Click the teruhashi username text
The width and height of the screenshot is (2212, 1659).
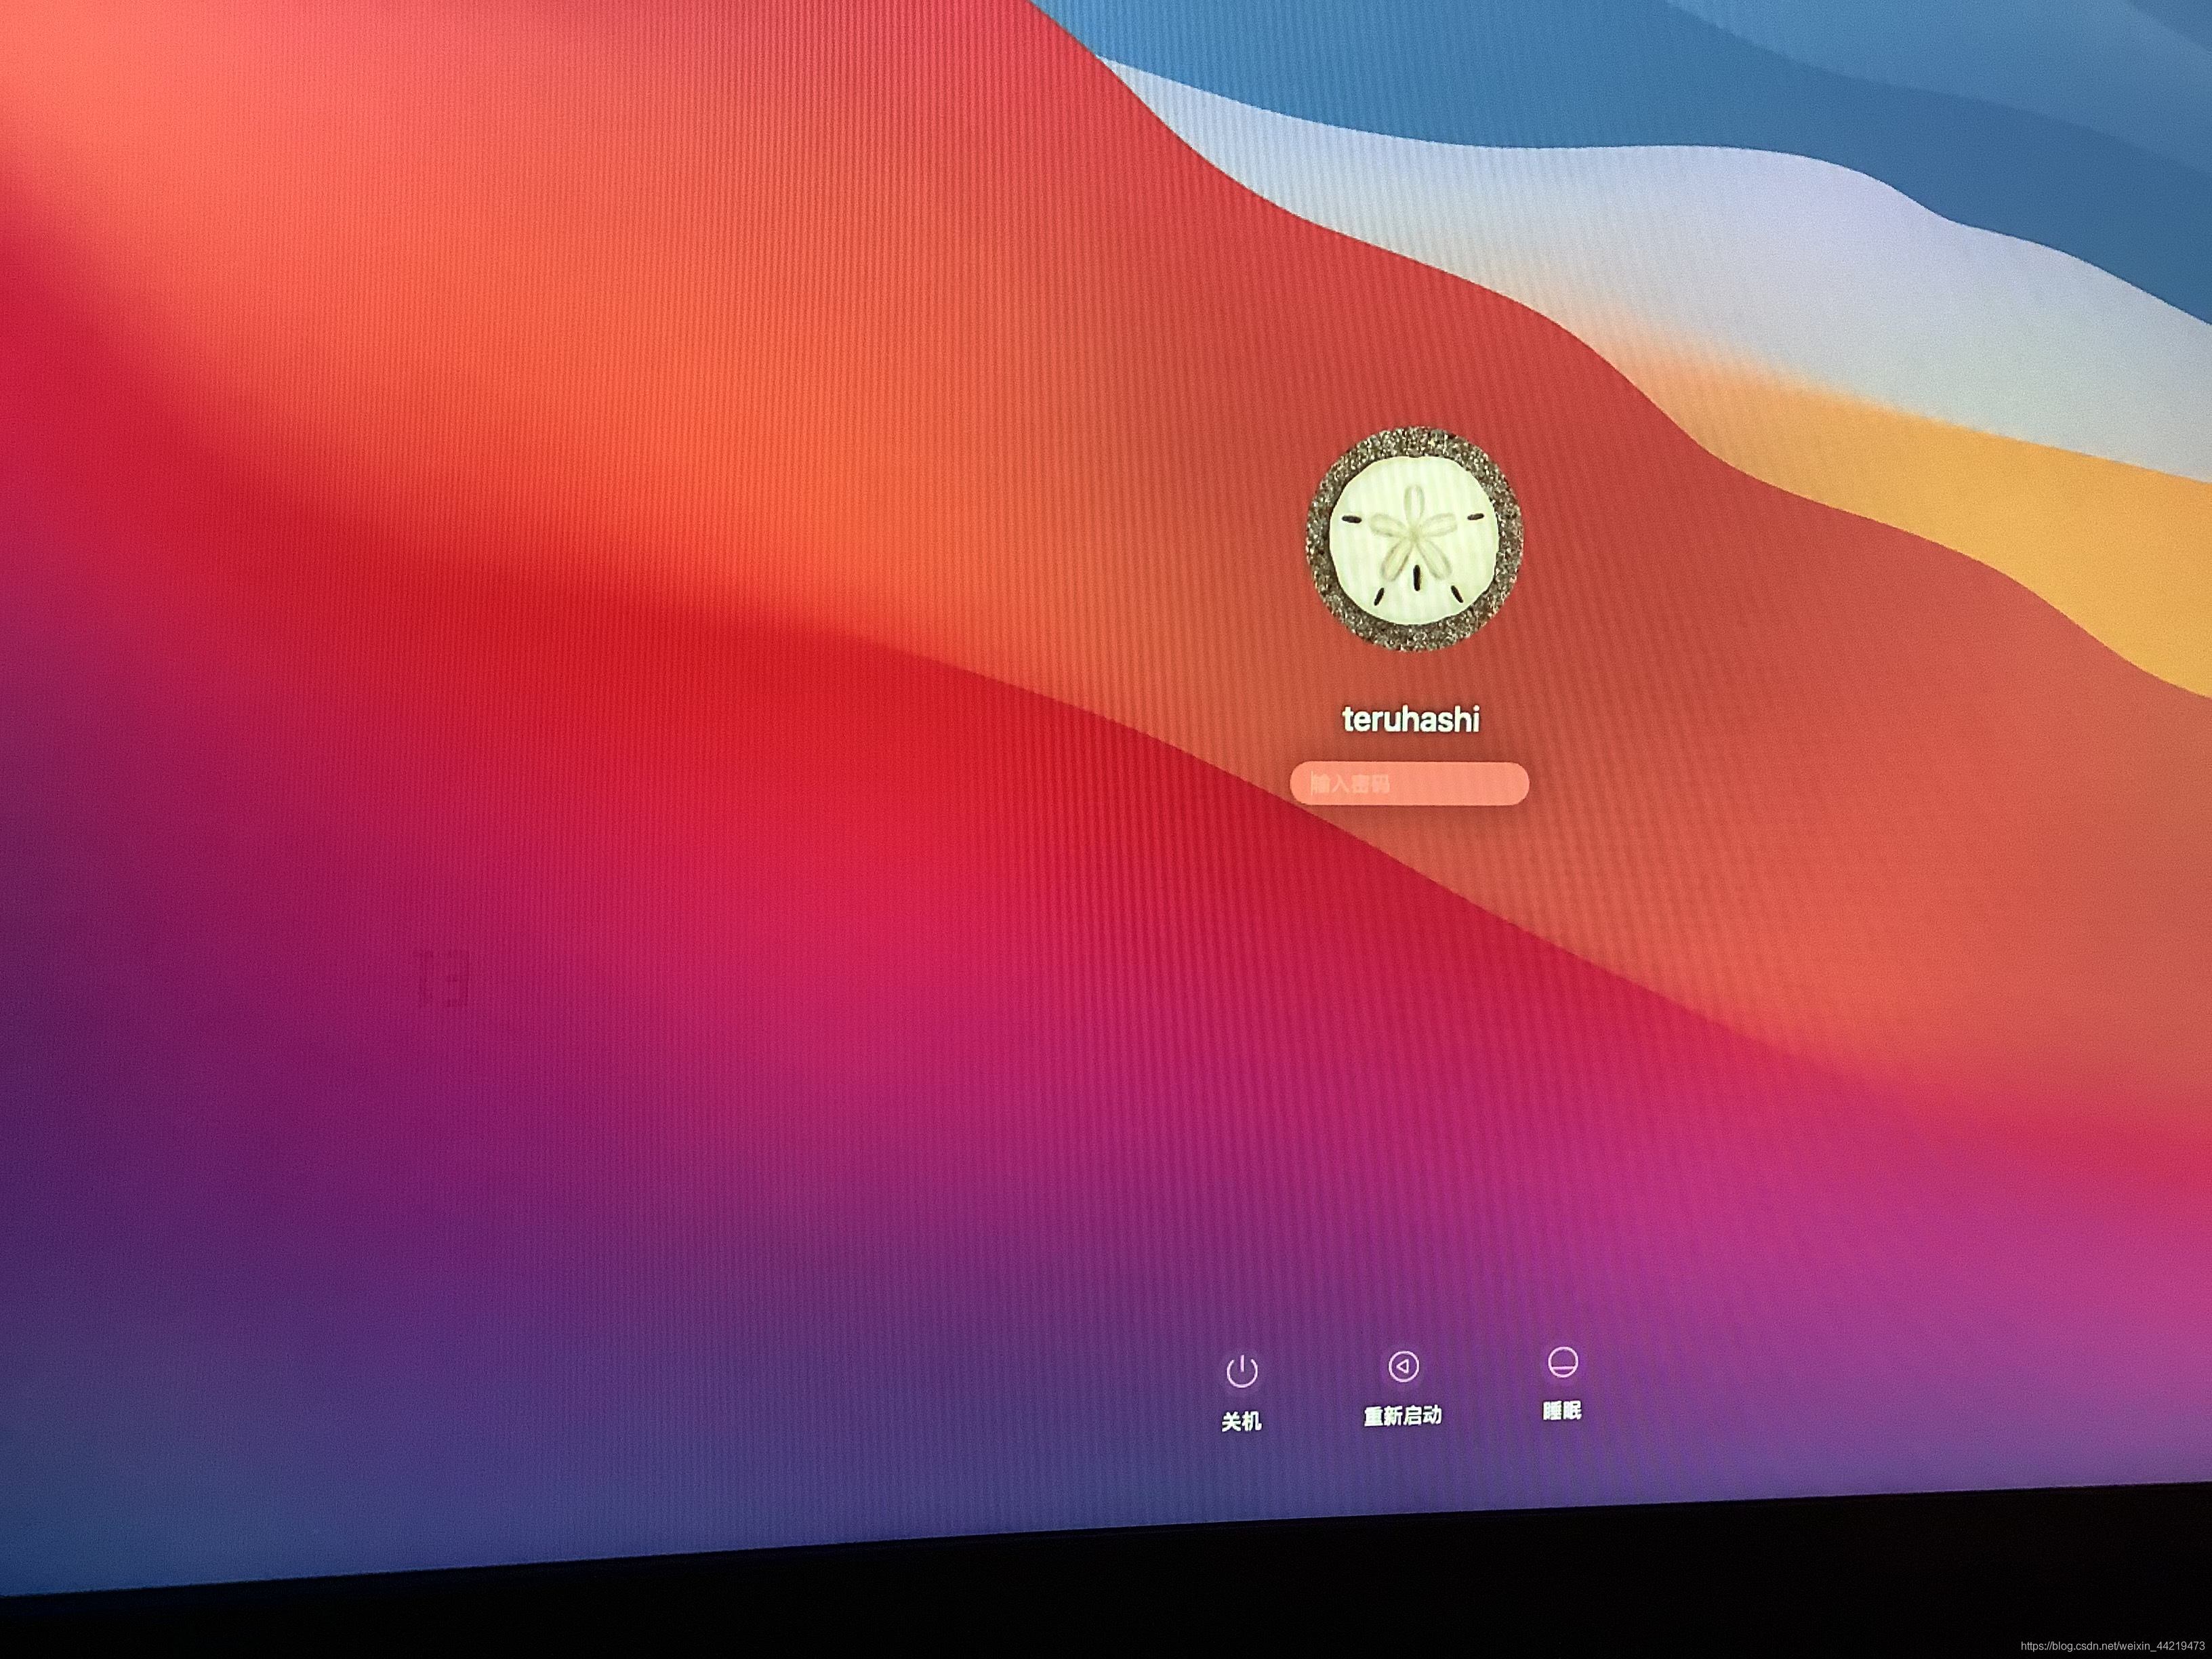click(x=1410, y=719)
